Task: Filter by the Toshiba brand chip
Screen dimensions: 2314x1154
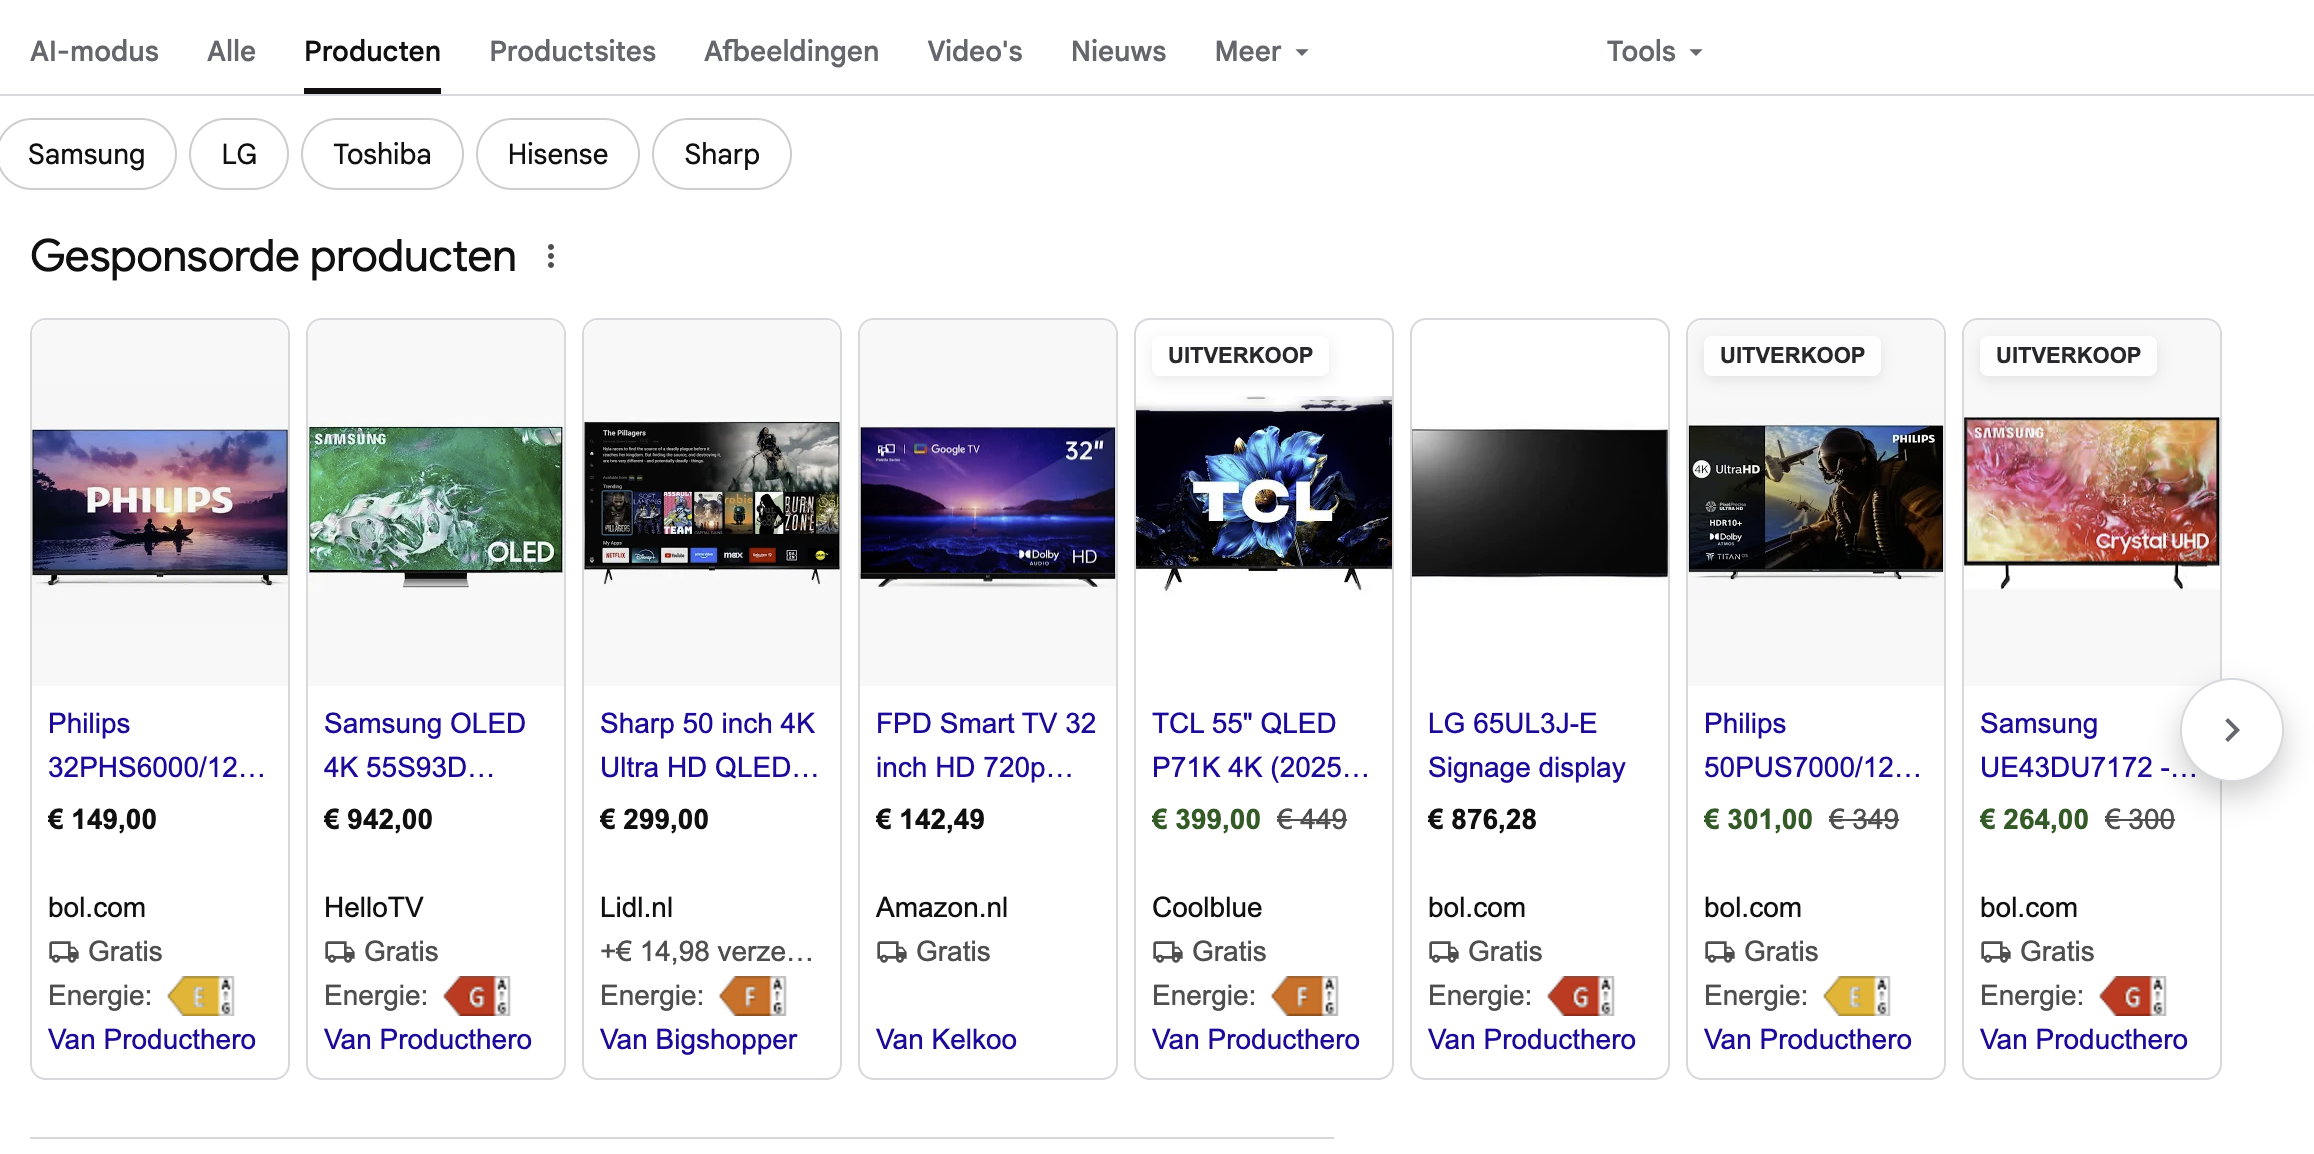Action: [382, 154]
